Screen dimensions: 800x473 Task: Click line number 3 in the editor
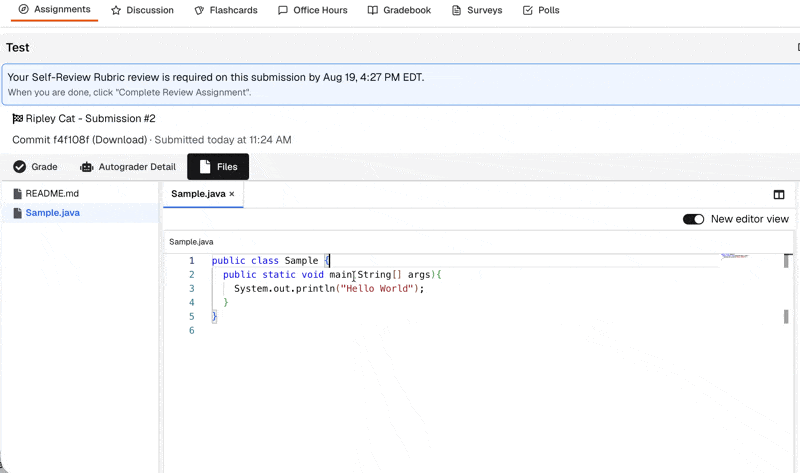pyautogui.click(x=192, y=289)
